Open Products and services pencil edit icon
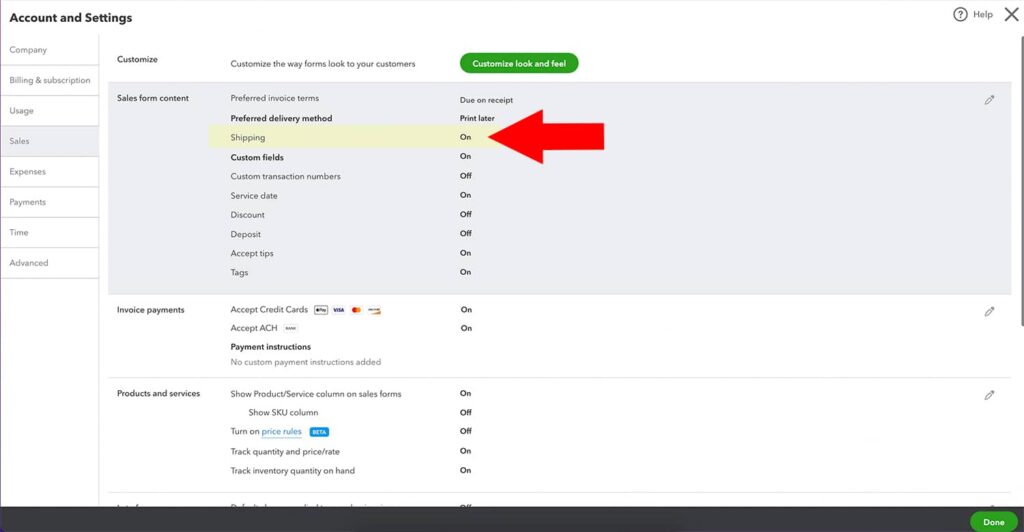Viewport: 1024px width, 532px height. (x=989, y=395)
